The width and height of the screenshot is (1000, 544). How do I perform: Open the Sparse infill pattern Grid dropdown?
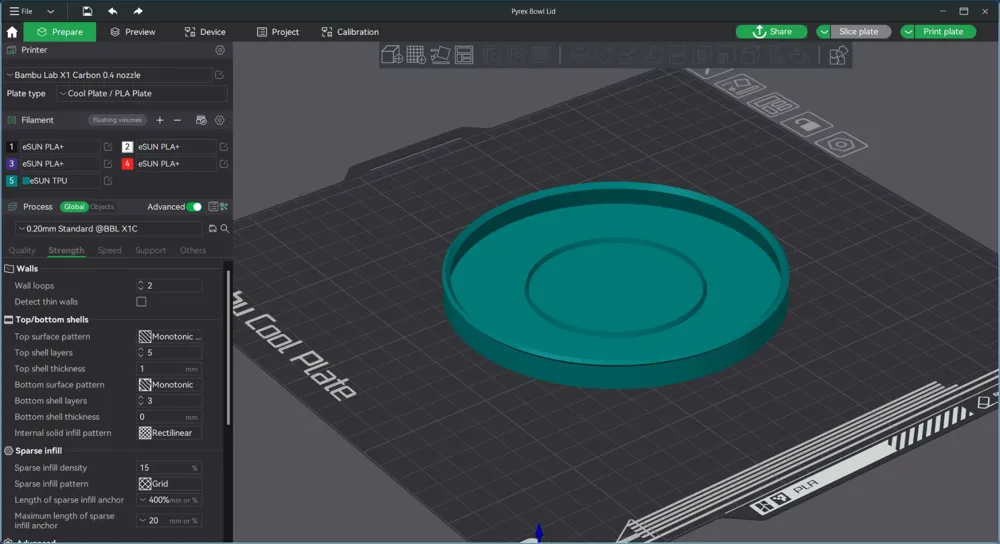point(169,484)
